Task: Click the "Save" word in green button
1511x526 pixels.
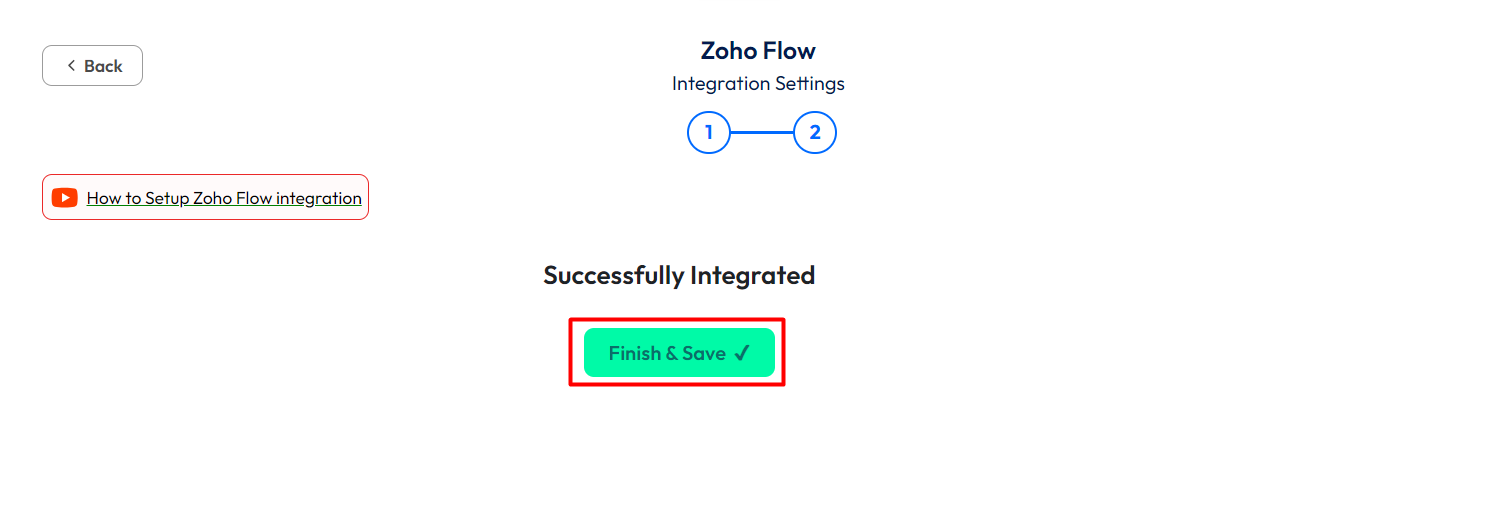Action: tap(704, 353)
